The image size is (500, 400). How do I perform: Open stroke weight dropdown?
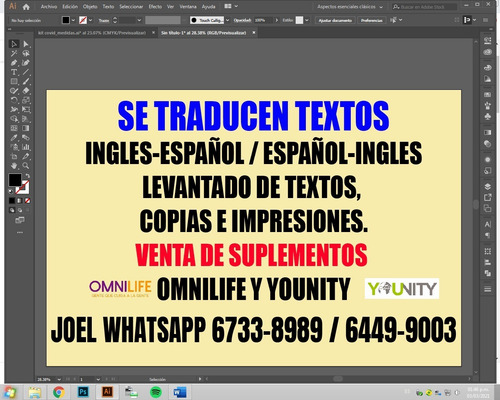pos(139,20)
